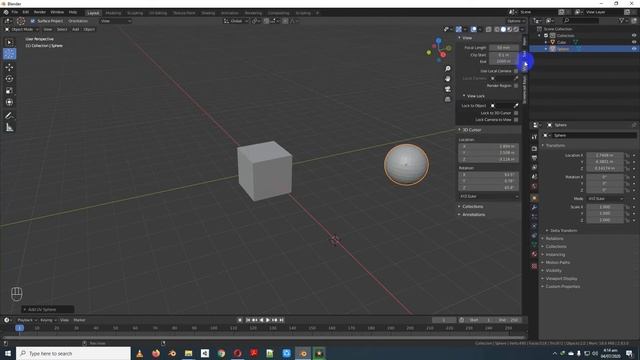Screen dimensions: 640x360
Task: Click the zoom magnifier viewport gizmo
Action: tap(448, 69)
